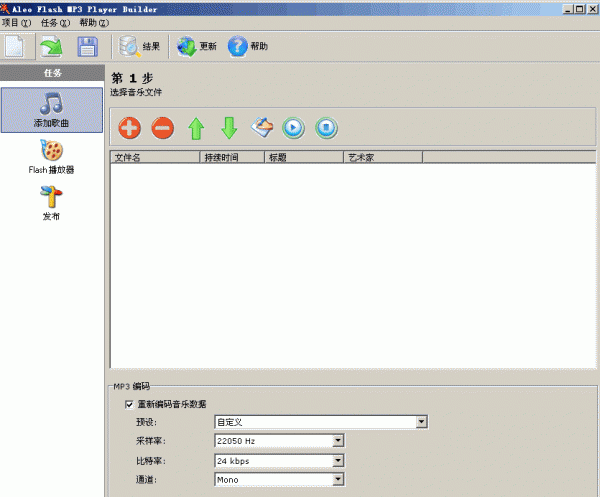This screenshot has width=600, height=497.
Task: Open 结果 results toolbar button
Action: point(139,46)
